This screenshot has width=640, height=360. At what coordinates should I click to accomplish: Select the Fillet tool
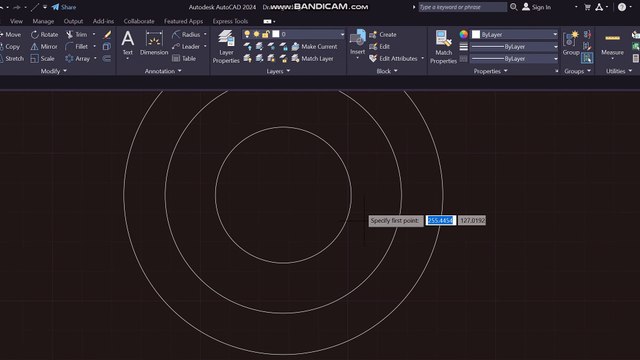[77, 47]
